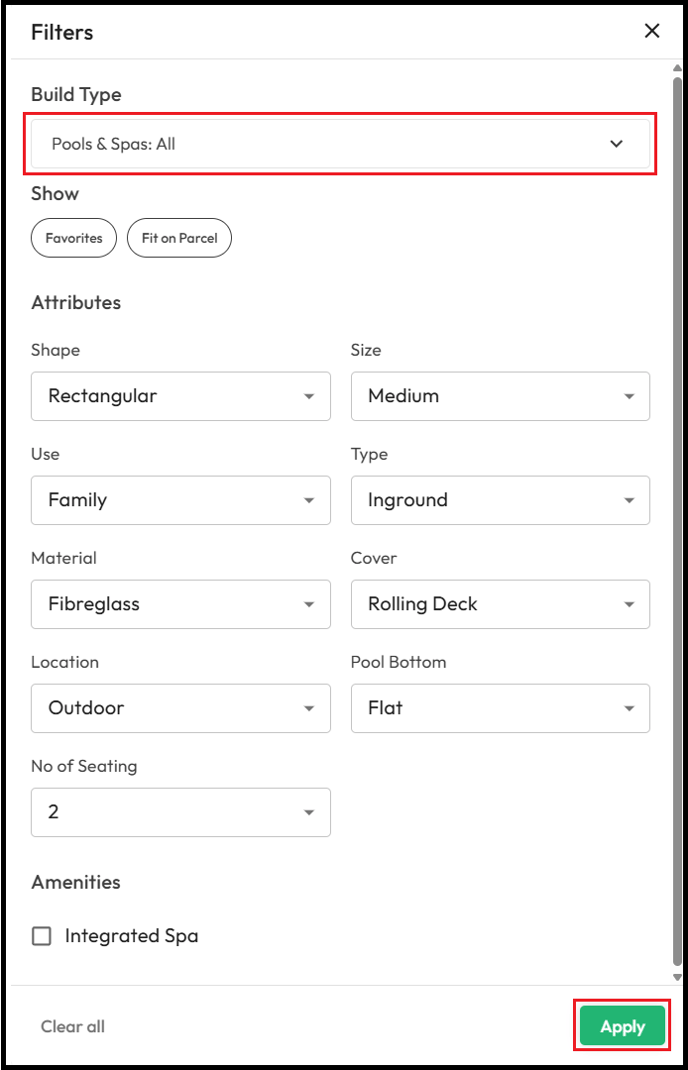This screenshot has width=688, height=1070.
Task: Toggle the Favorites filter chip
Action: (74, 238)
